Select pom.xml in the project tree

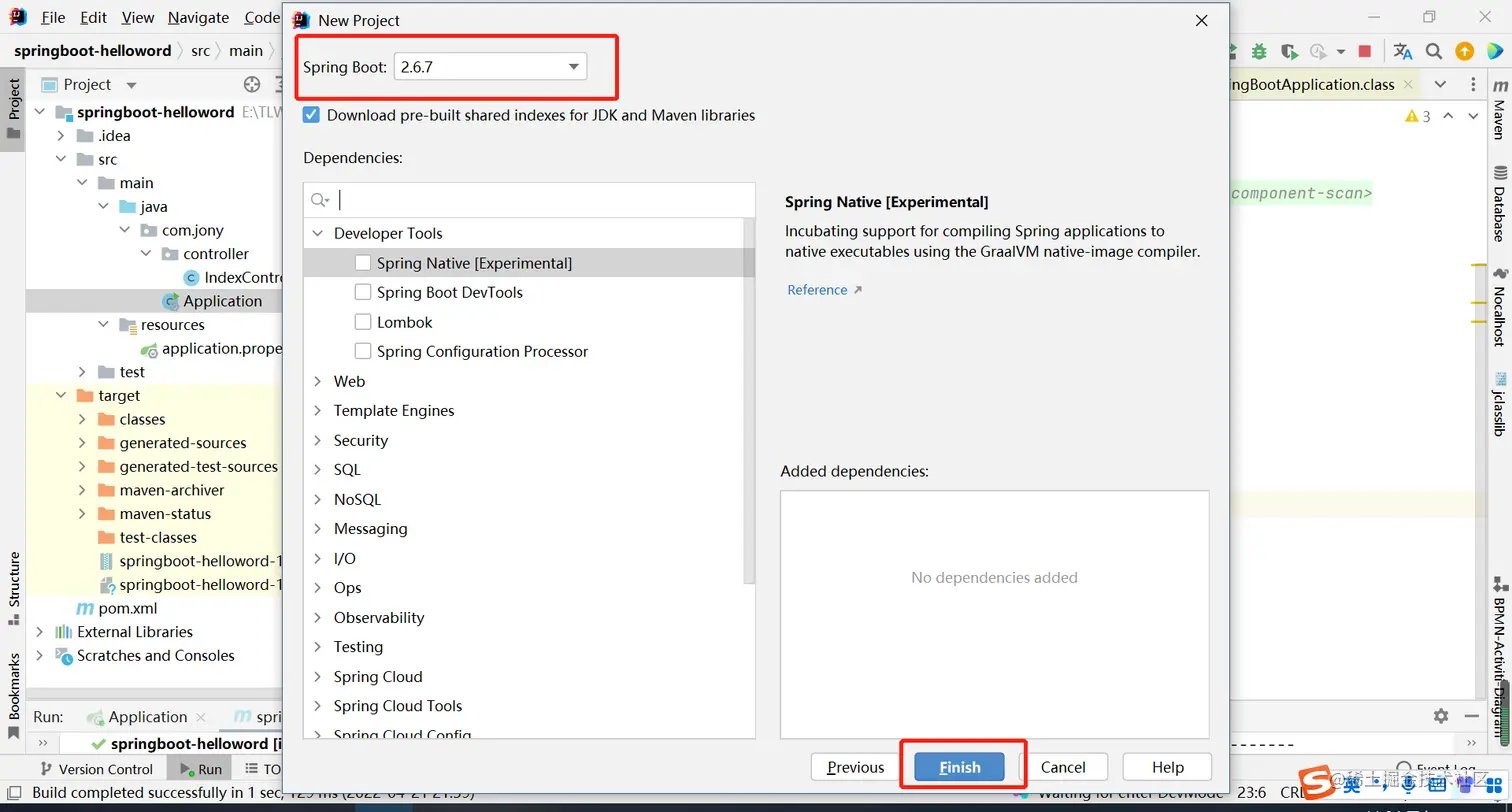[127, 608]
